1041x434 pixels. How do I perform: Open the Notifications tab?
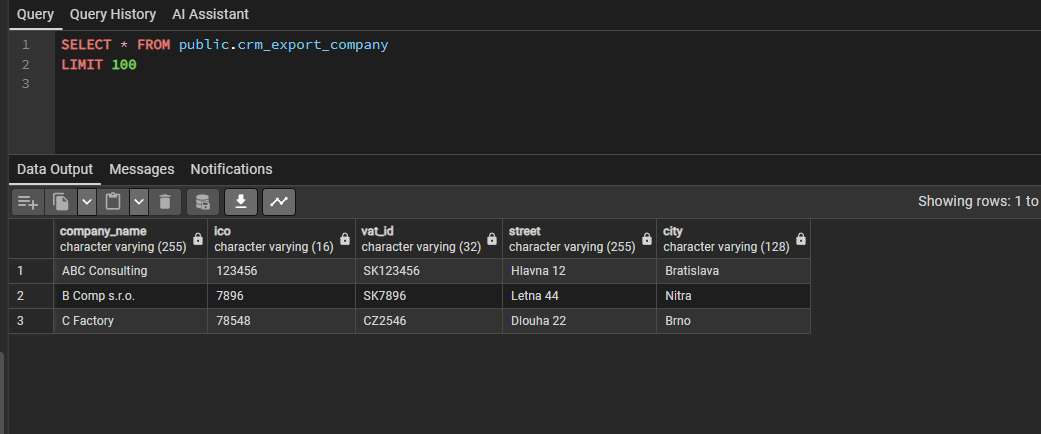click(231, 169)
